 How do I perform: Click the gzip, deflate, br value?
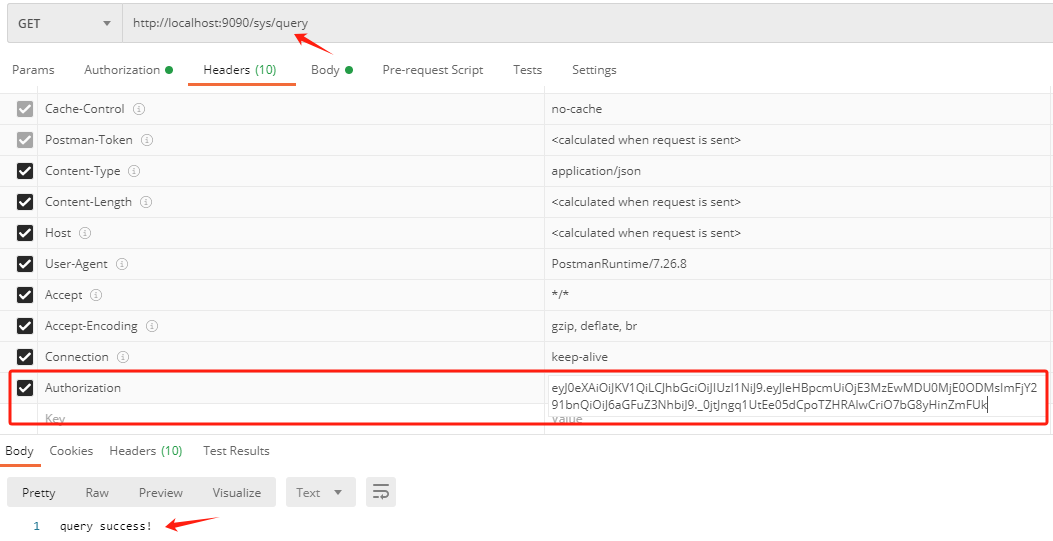coord(594,326)
